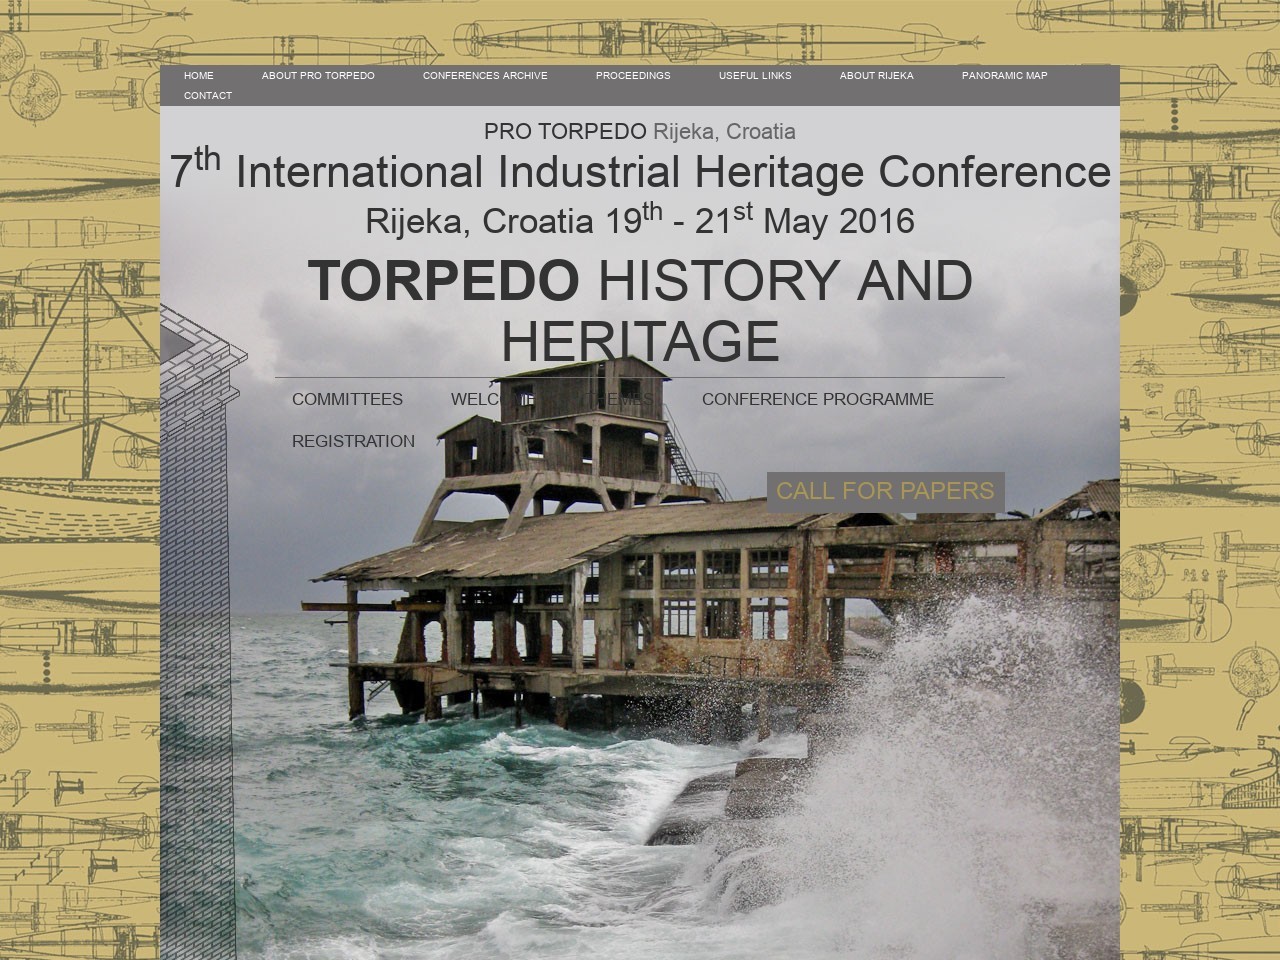Select PROCEEDINGS in the top navigation

(x=633, y=76)
